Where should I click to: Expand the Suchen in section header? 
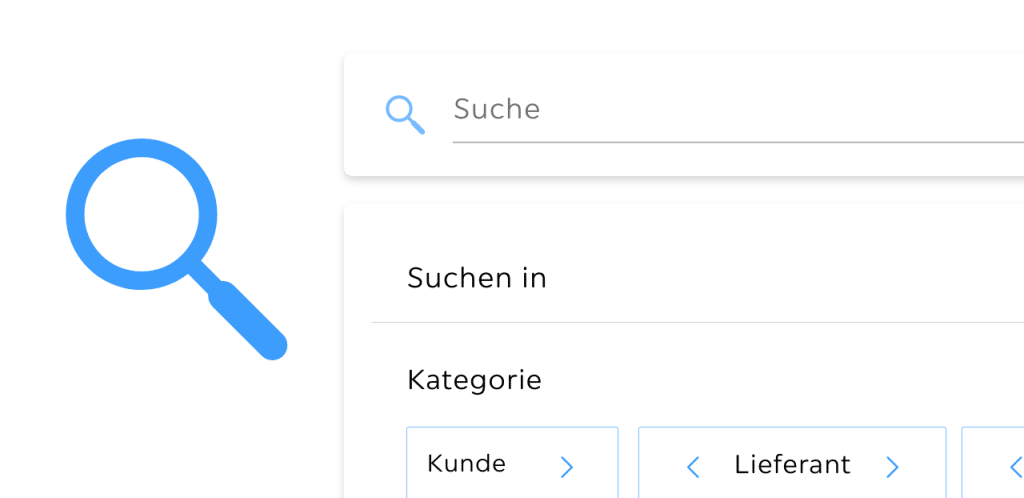pos(477,279)
